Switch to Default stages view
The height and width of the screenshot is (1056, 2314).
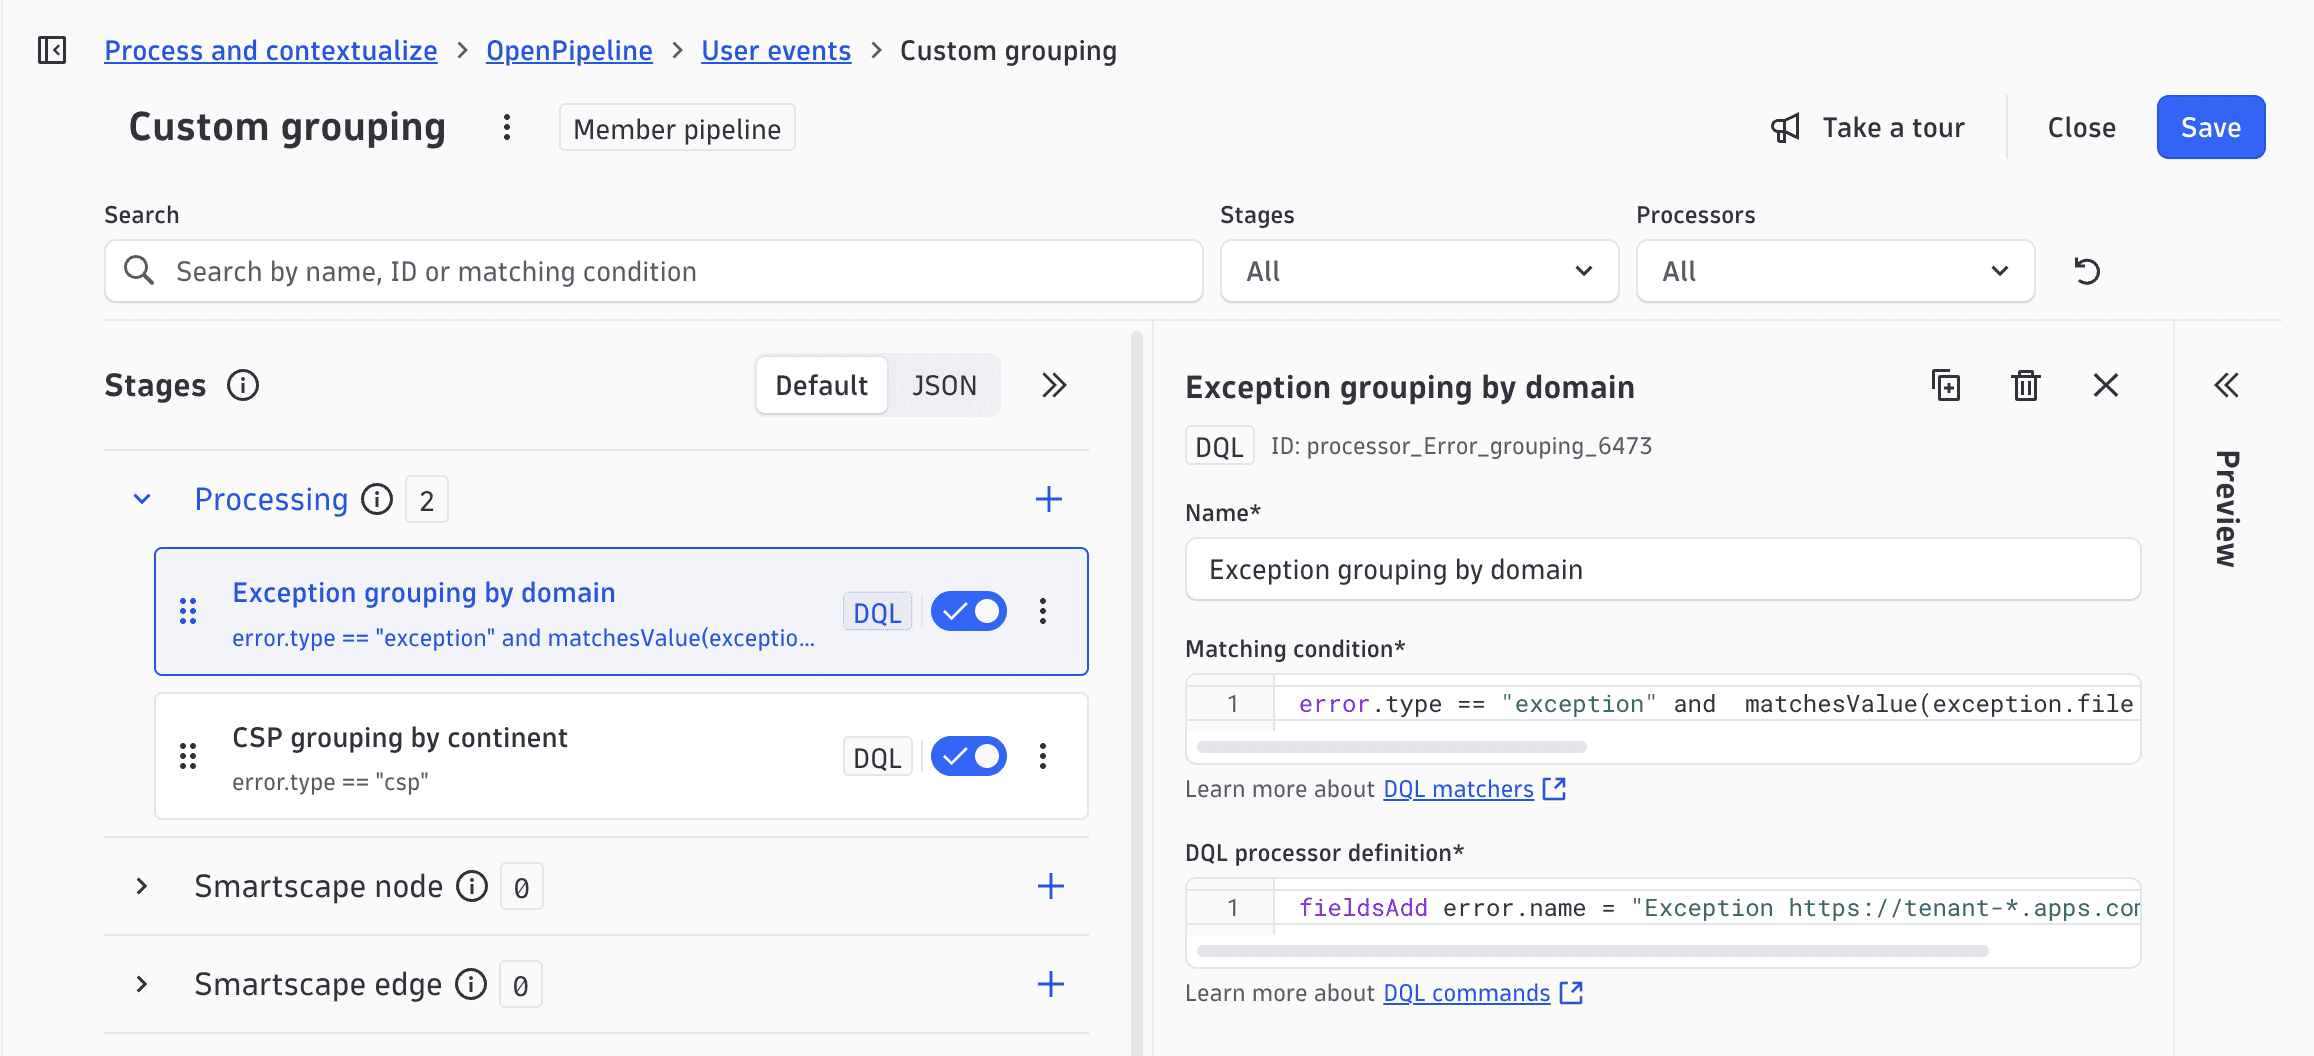pos(821,385)
